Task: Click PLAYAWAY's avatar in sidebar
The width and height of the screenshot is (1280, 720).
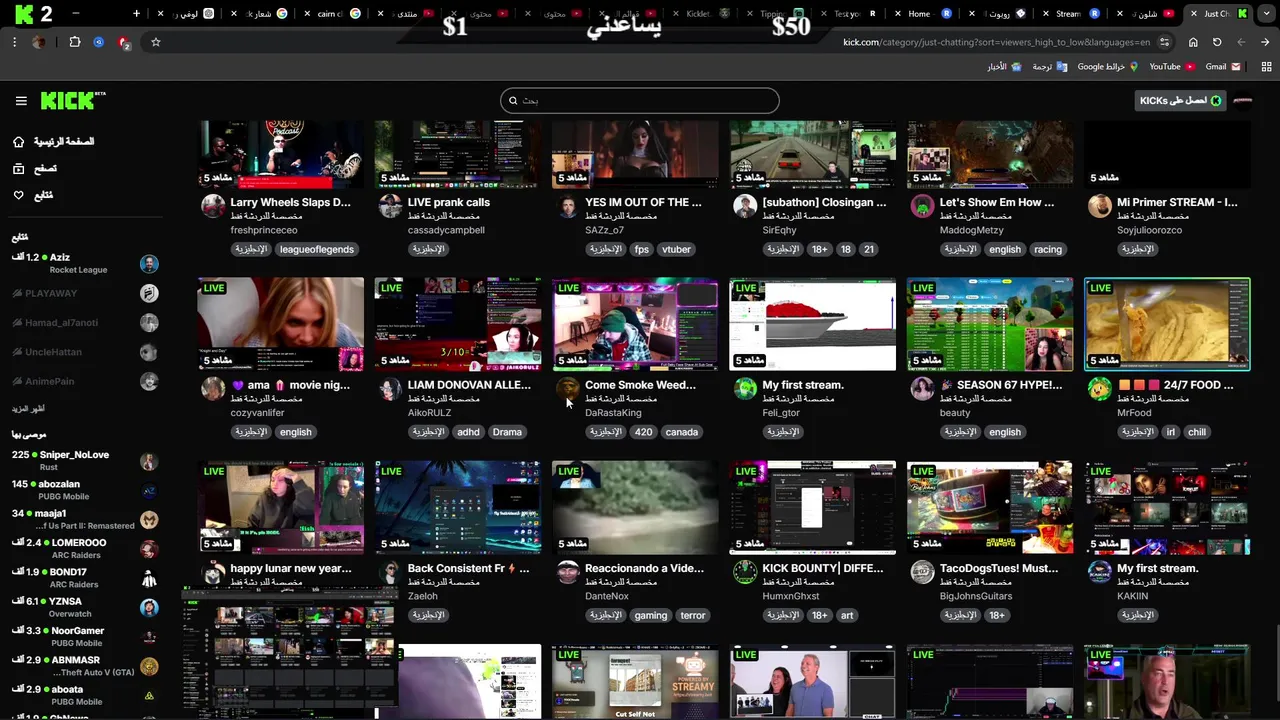Action: [149, 293]
